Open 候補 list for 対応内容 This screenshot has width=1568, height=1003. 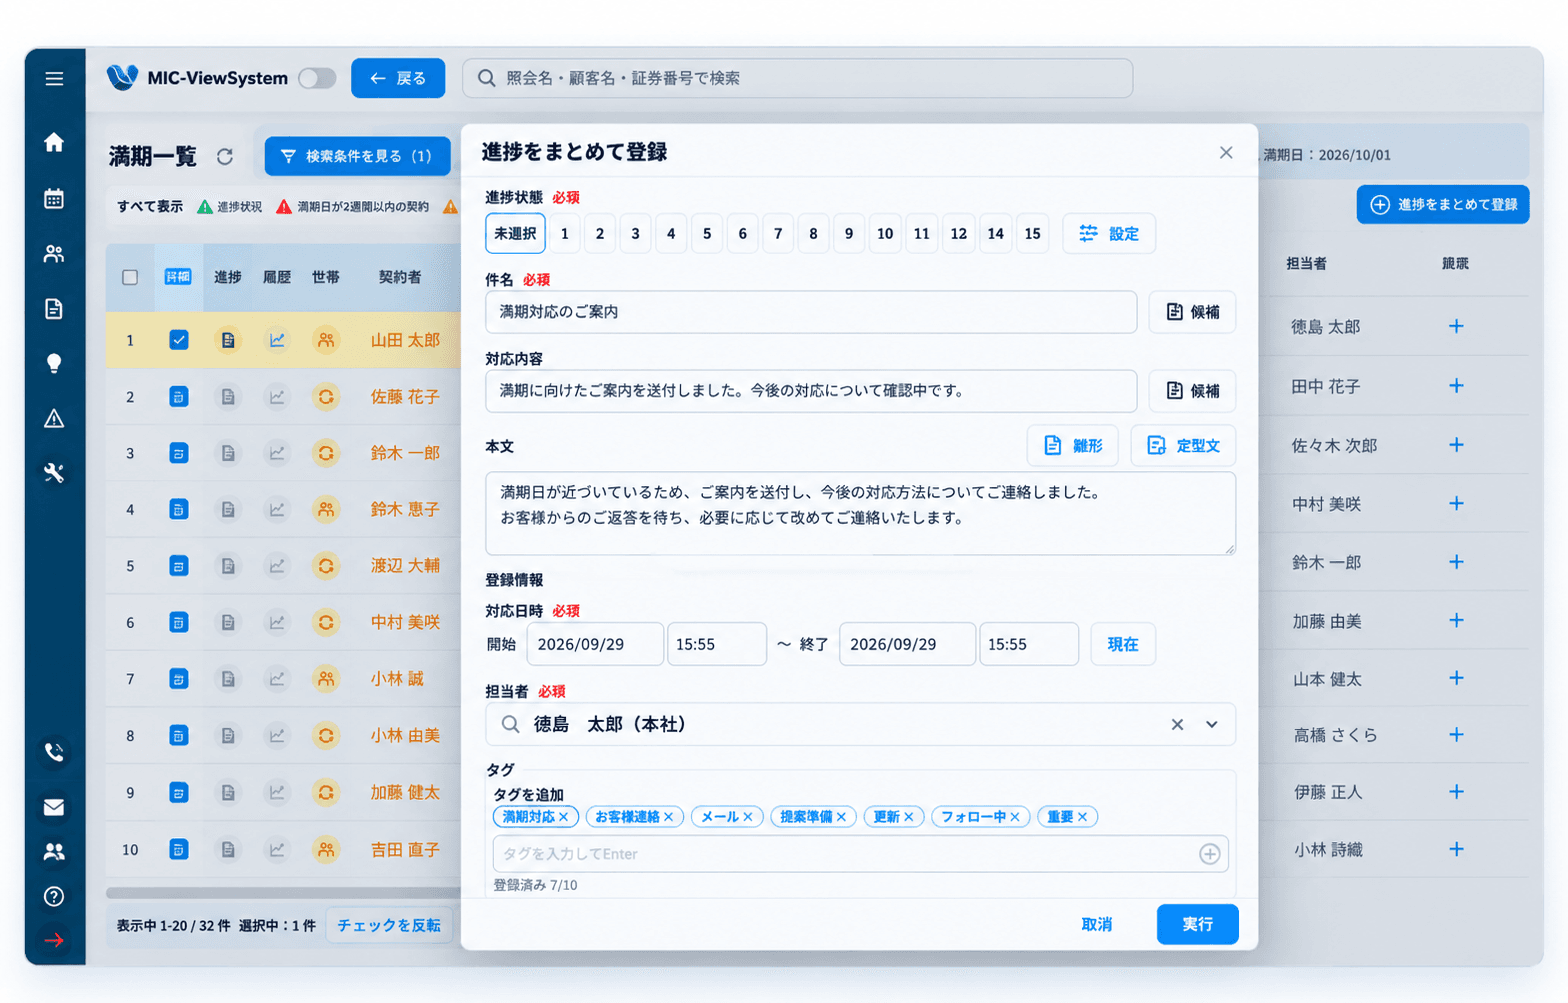(1192, 391)
